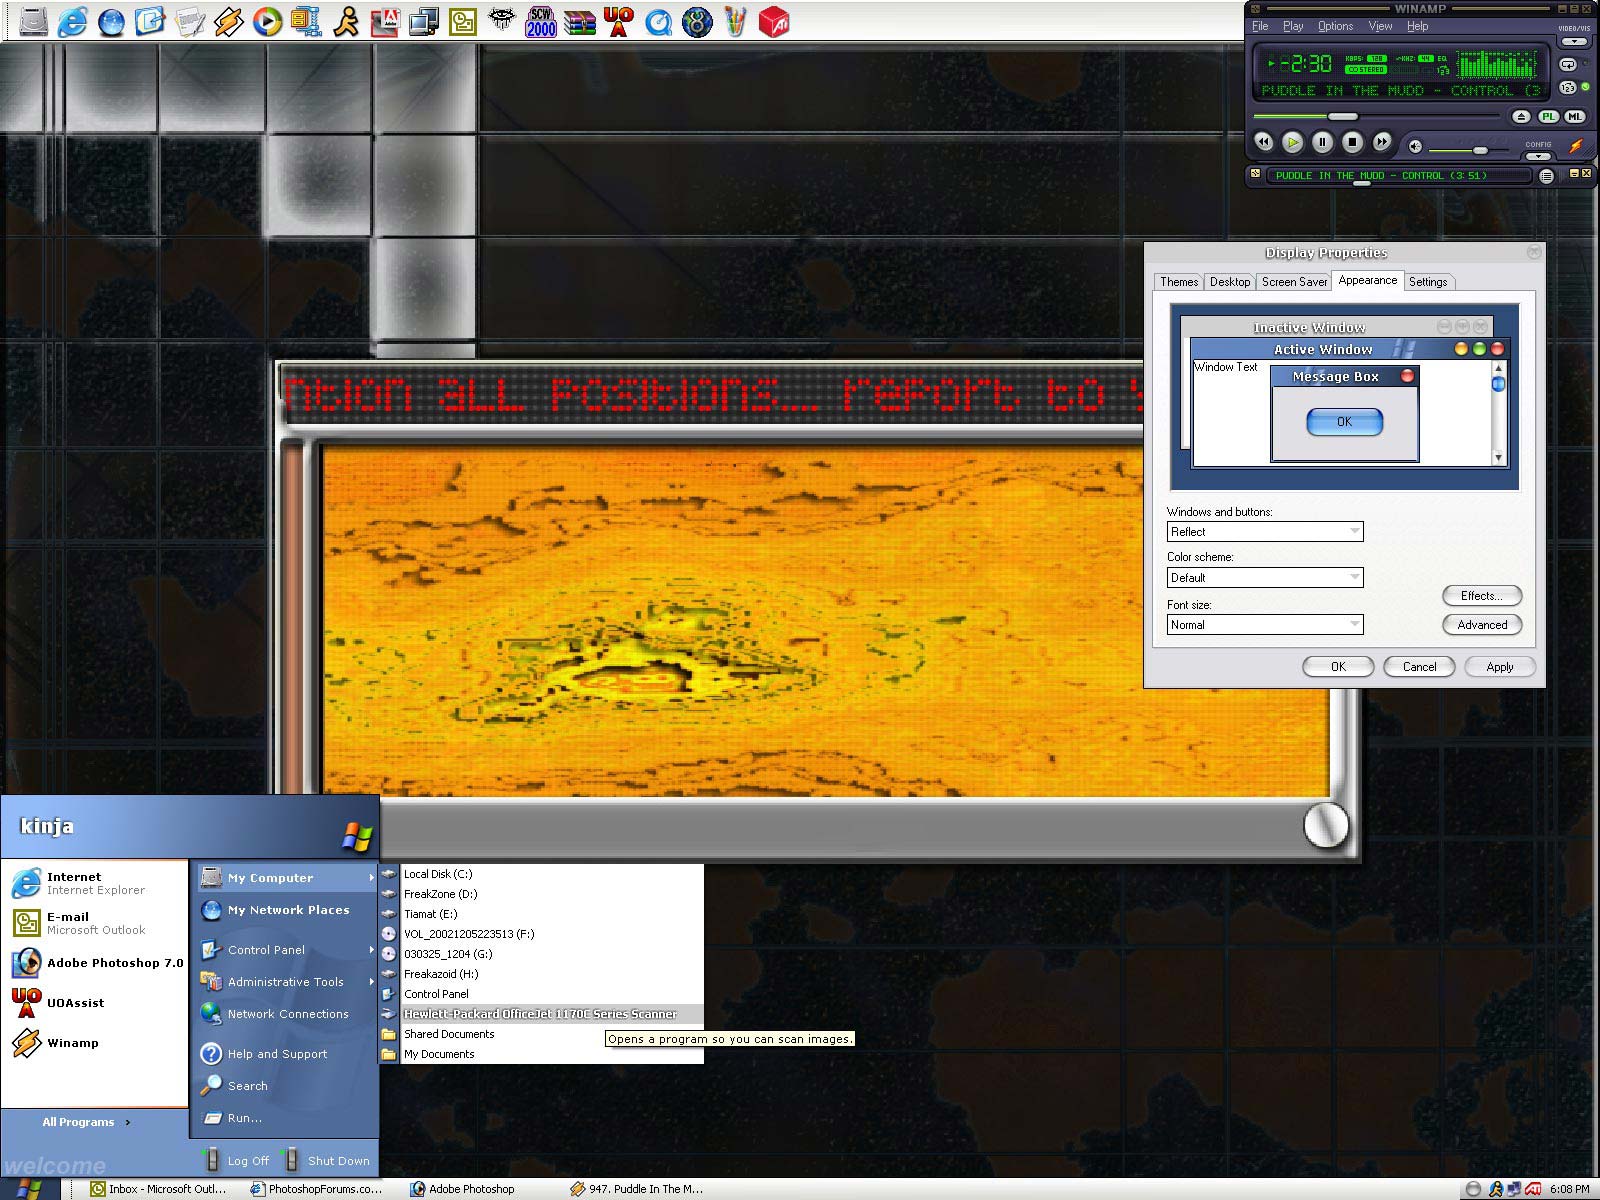This screenshot has height=1200, width=1600.
Task: Open the Font size dropdown
Action: click(1265, 625)
